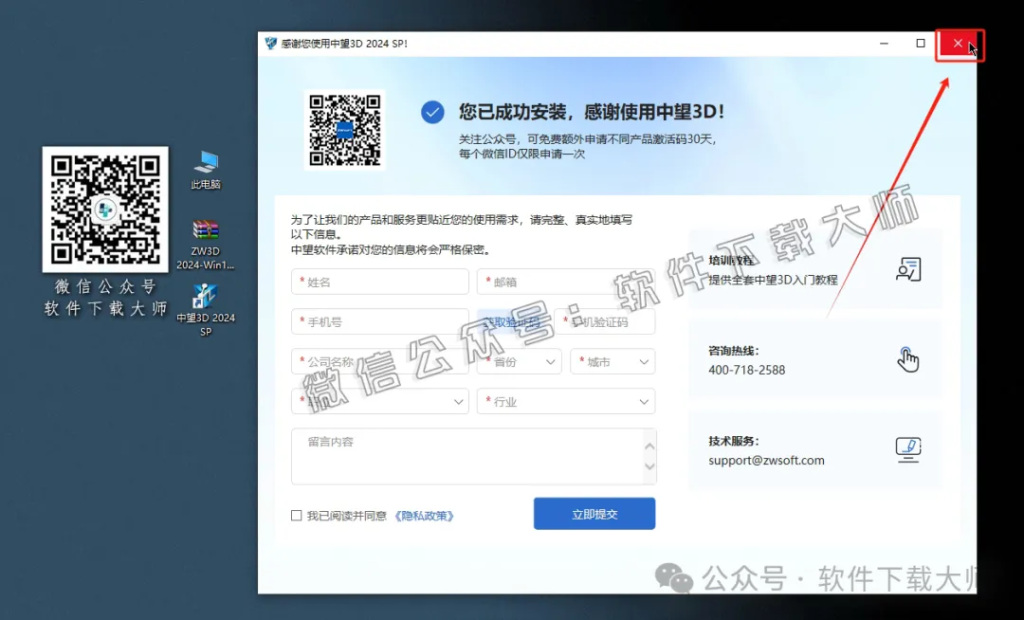1024x620 pixels.
Task: Click the dialog minimize button
Action: 883,44
